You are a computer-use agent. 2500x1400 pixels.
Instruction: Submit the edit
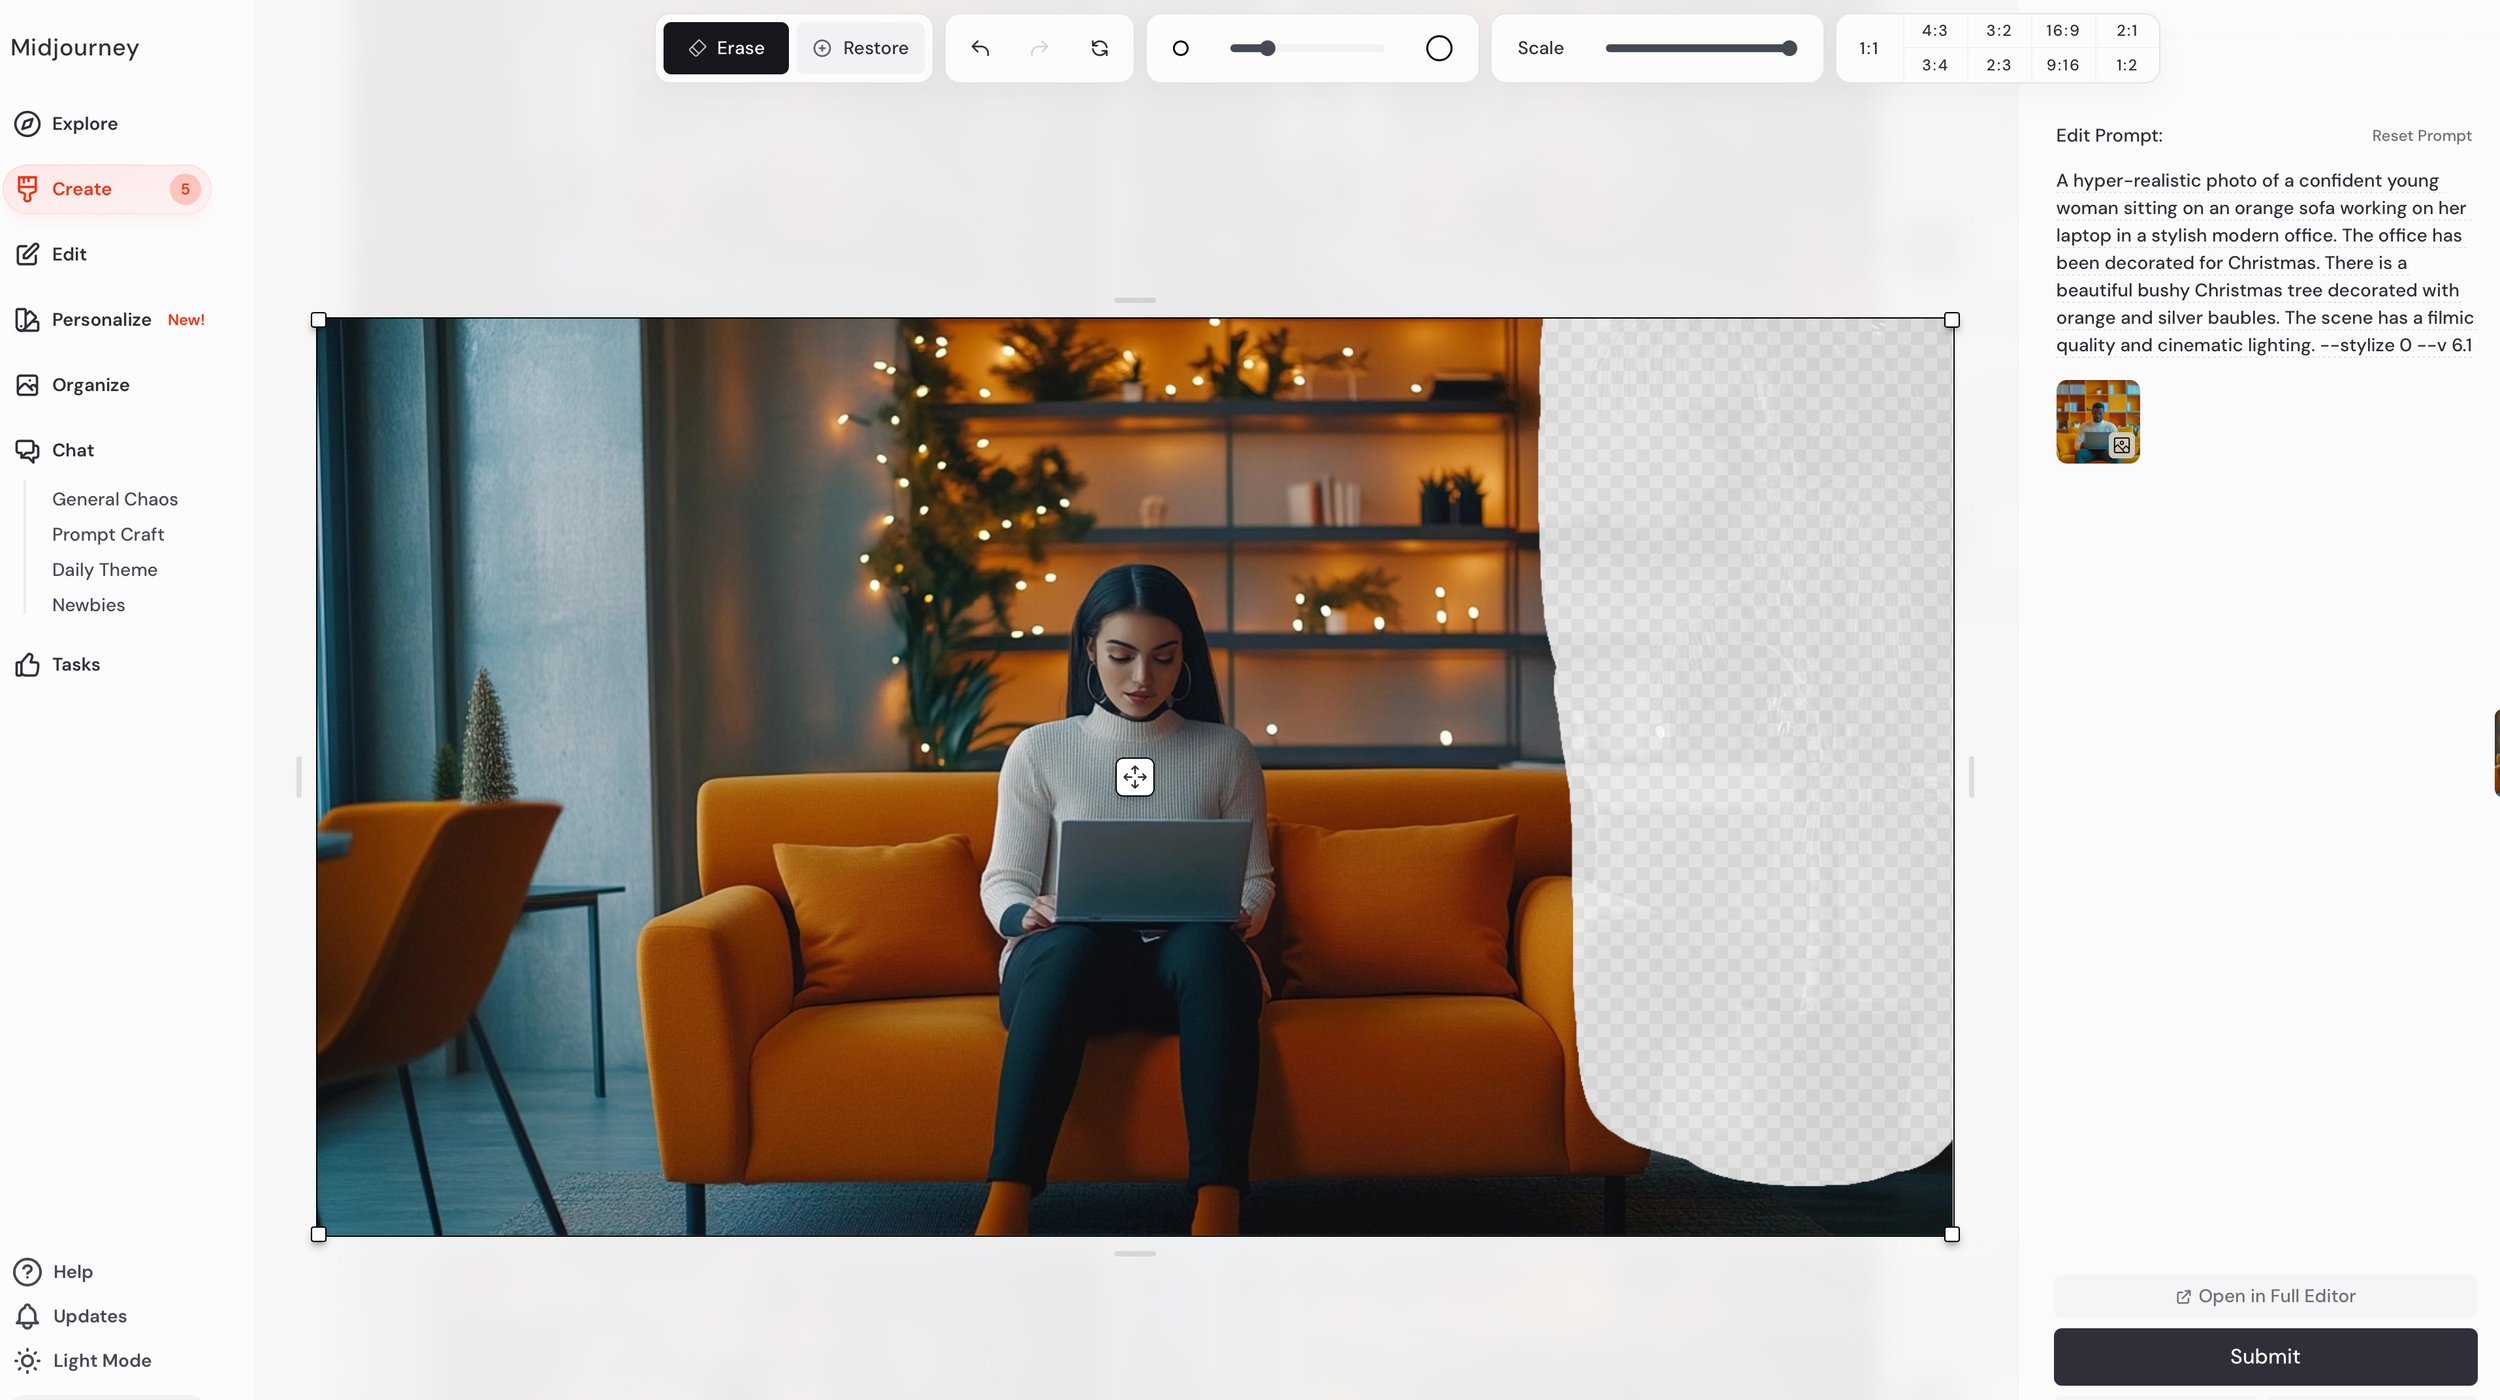point(2265,1356)
